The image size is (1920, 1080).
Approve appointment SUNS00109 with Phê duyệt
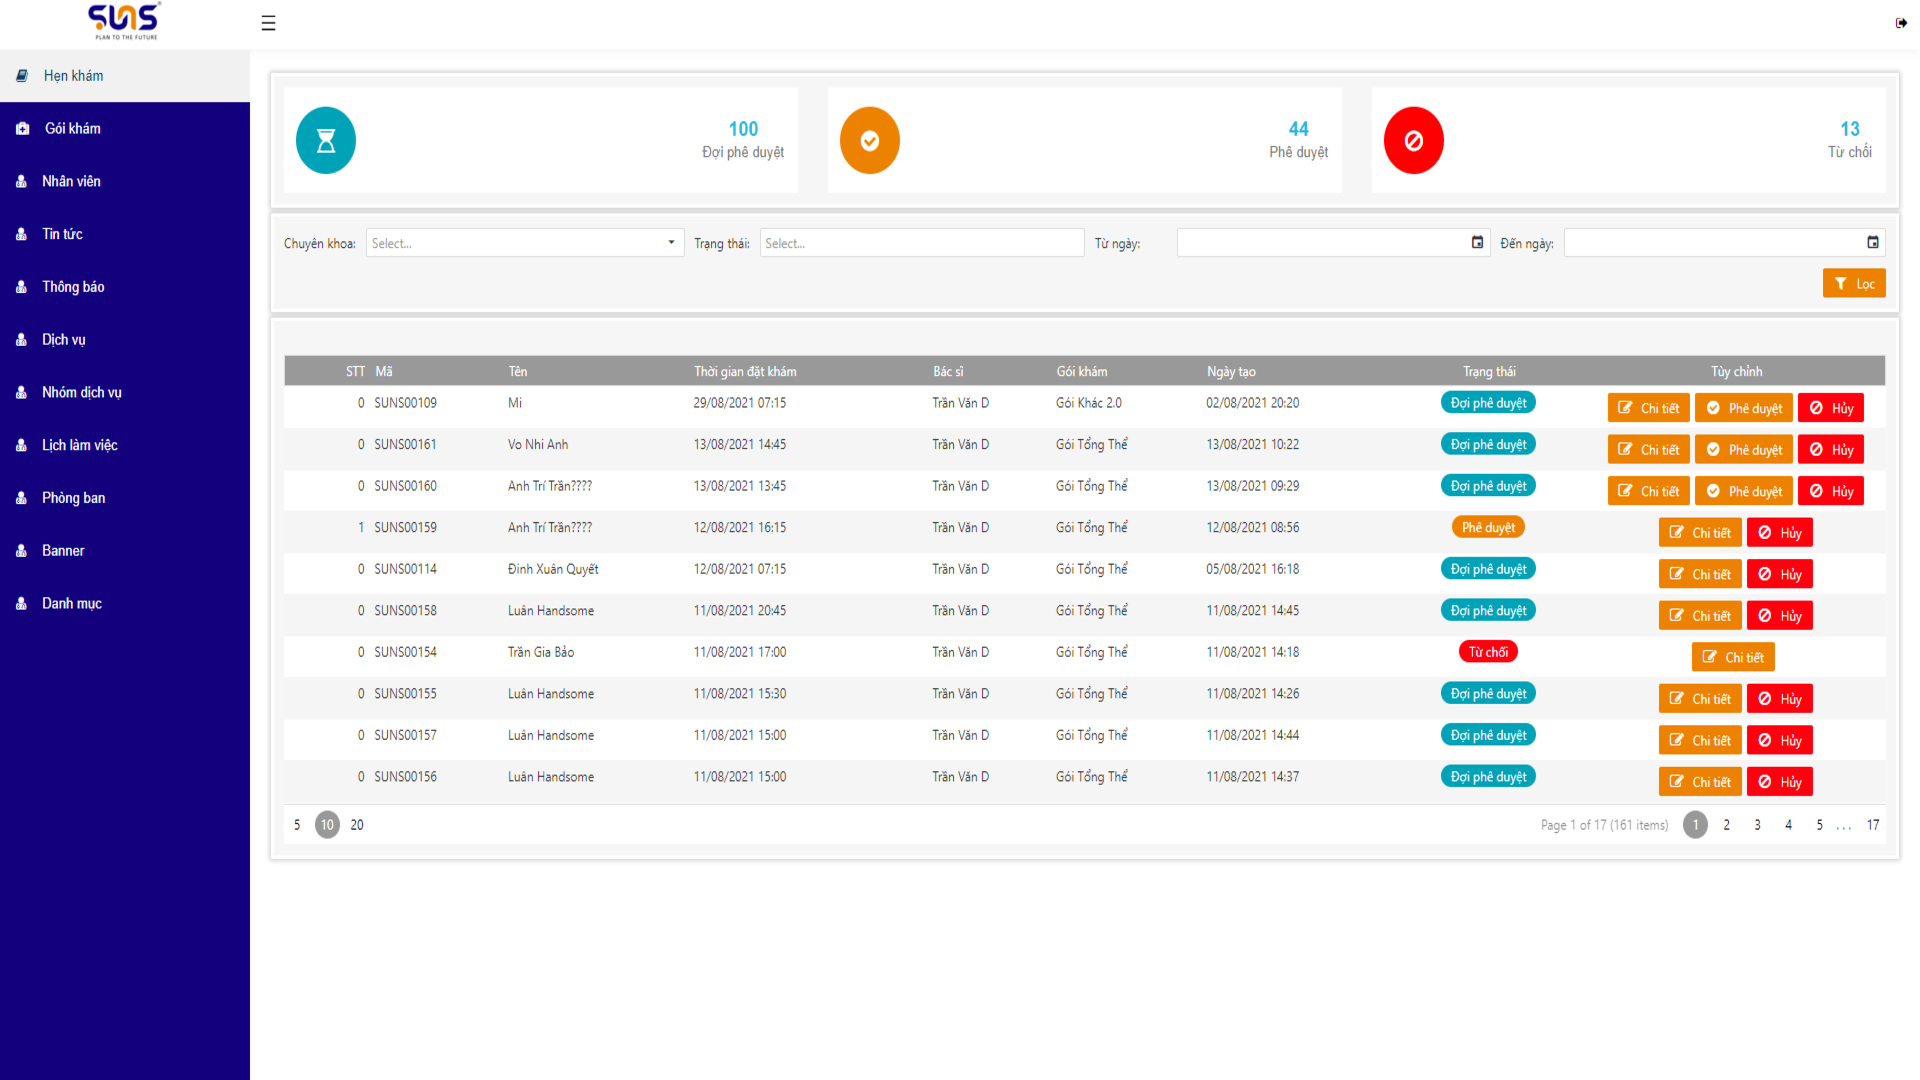pyautogui.click(x=1743, y=408)
